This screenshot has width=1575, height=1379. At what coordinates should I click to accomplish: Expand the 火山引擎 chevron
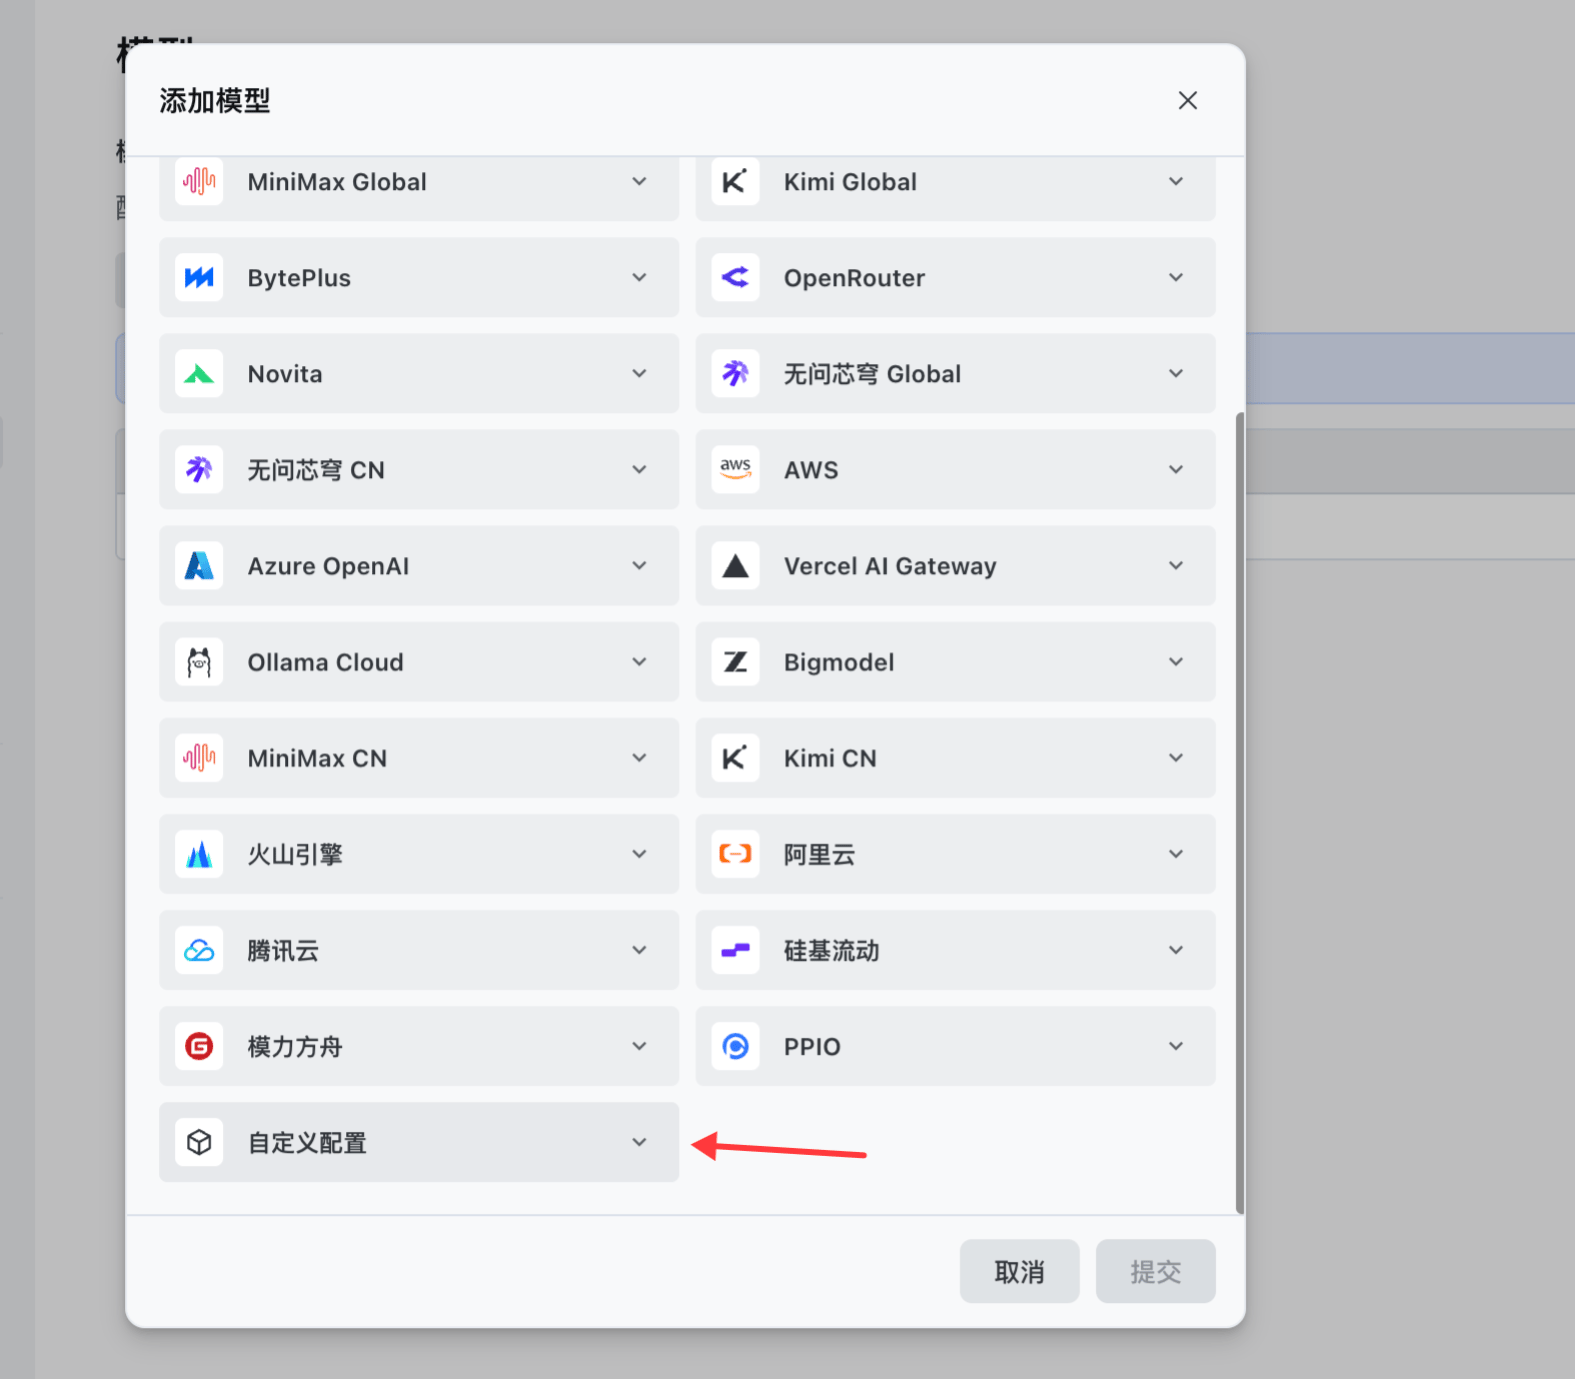click(639, 854)
